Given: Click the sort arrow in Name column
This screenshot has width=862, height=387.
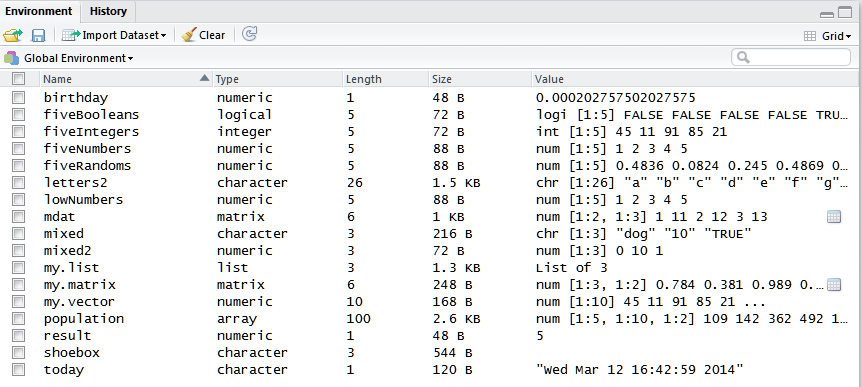Looking at the screenshot, I should pos(205,78).
